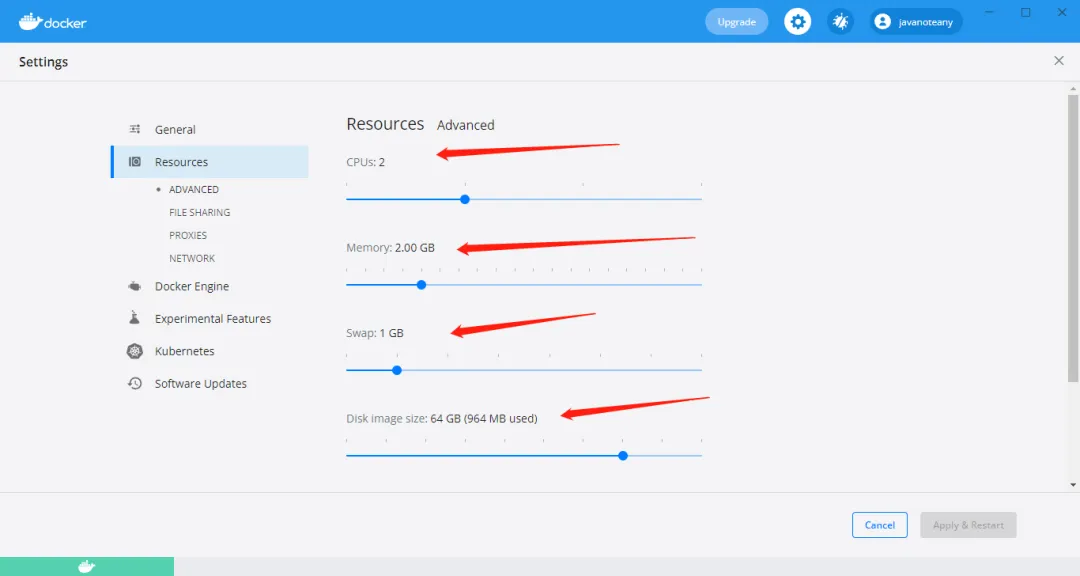Maximize the Docker window
The height and width of the screenshot is (576, 1080).
coord(1026,12)
